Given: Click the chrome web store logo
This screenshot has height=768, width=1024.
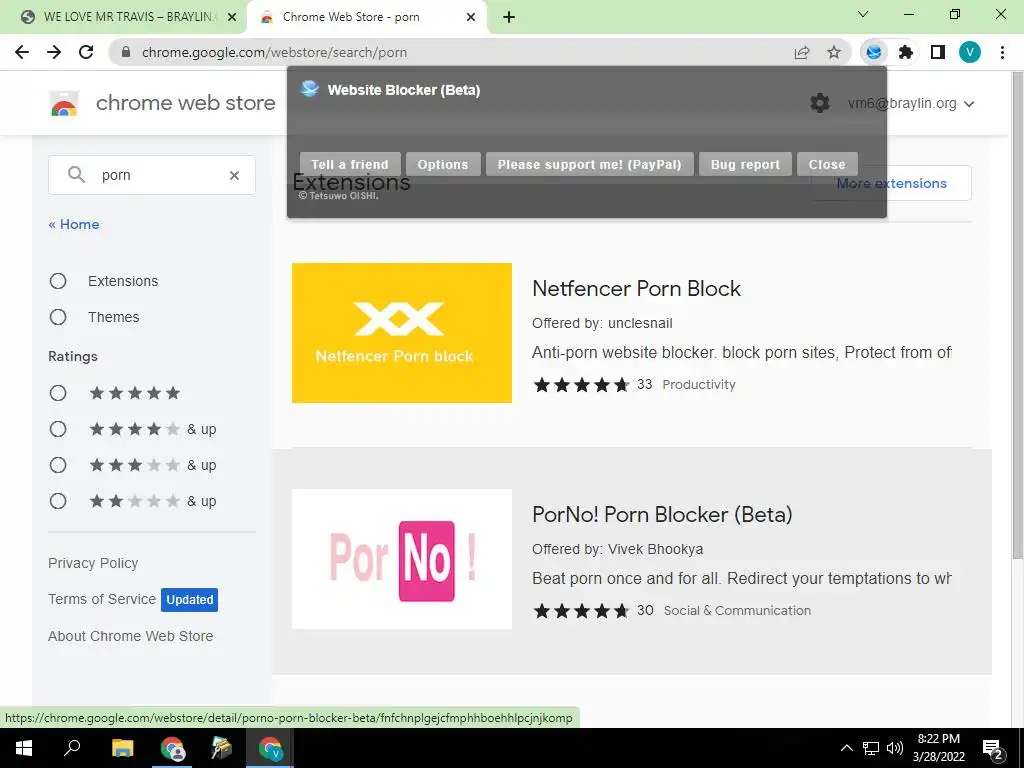Looking at the screenshot, I should (64, 103).
